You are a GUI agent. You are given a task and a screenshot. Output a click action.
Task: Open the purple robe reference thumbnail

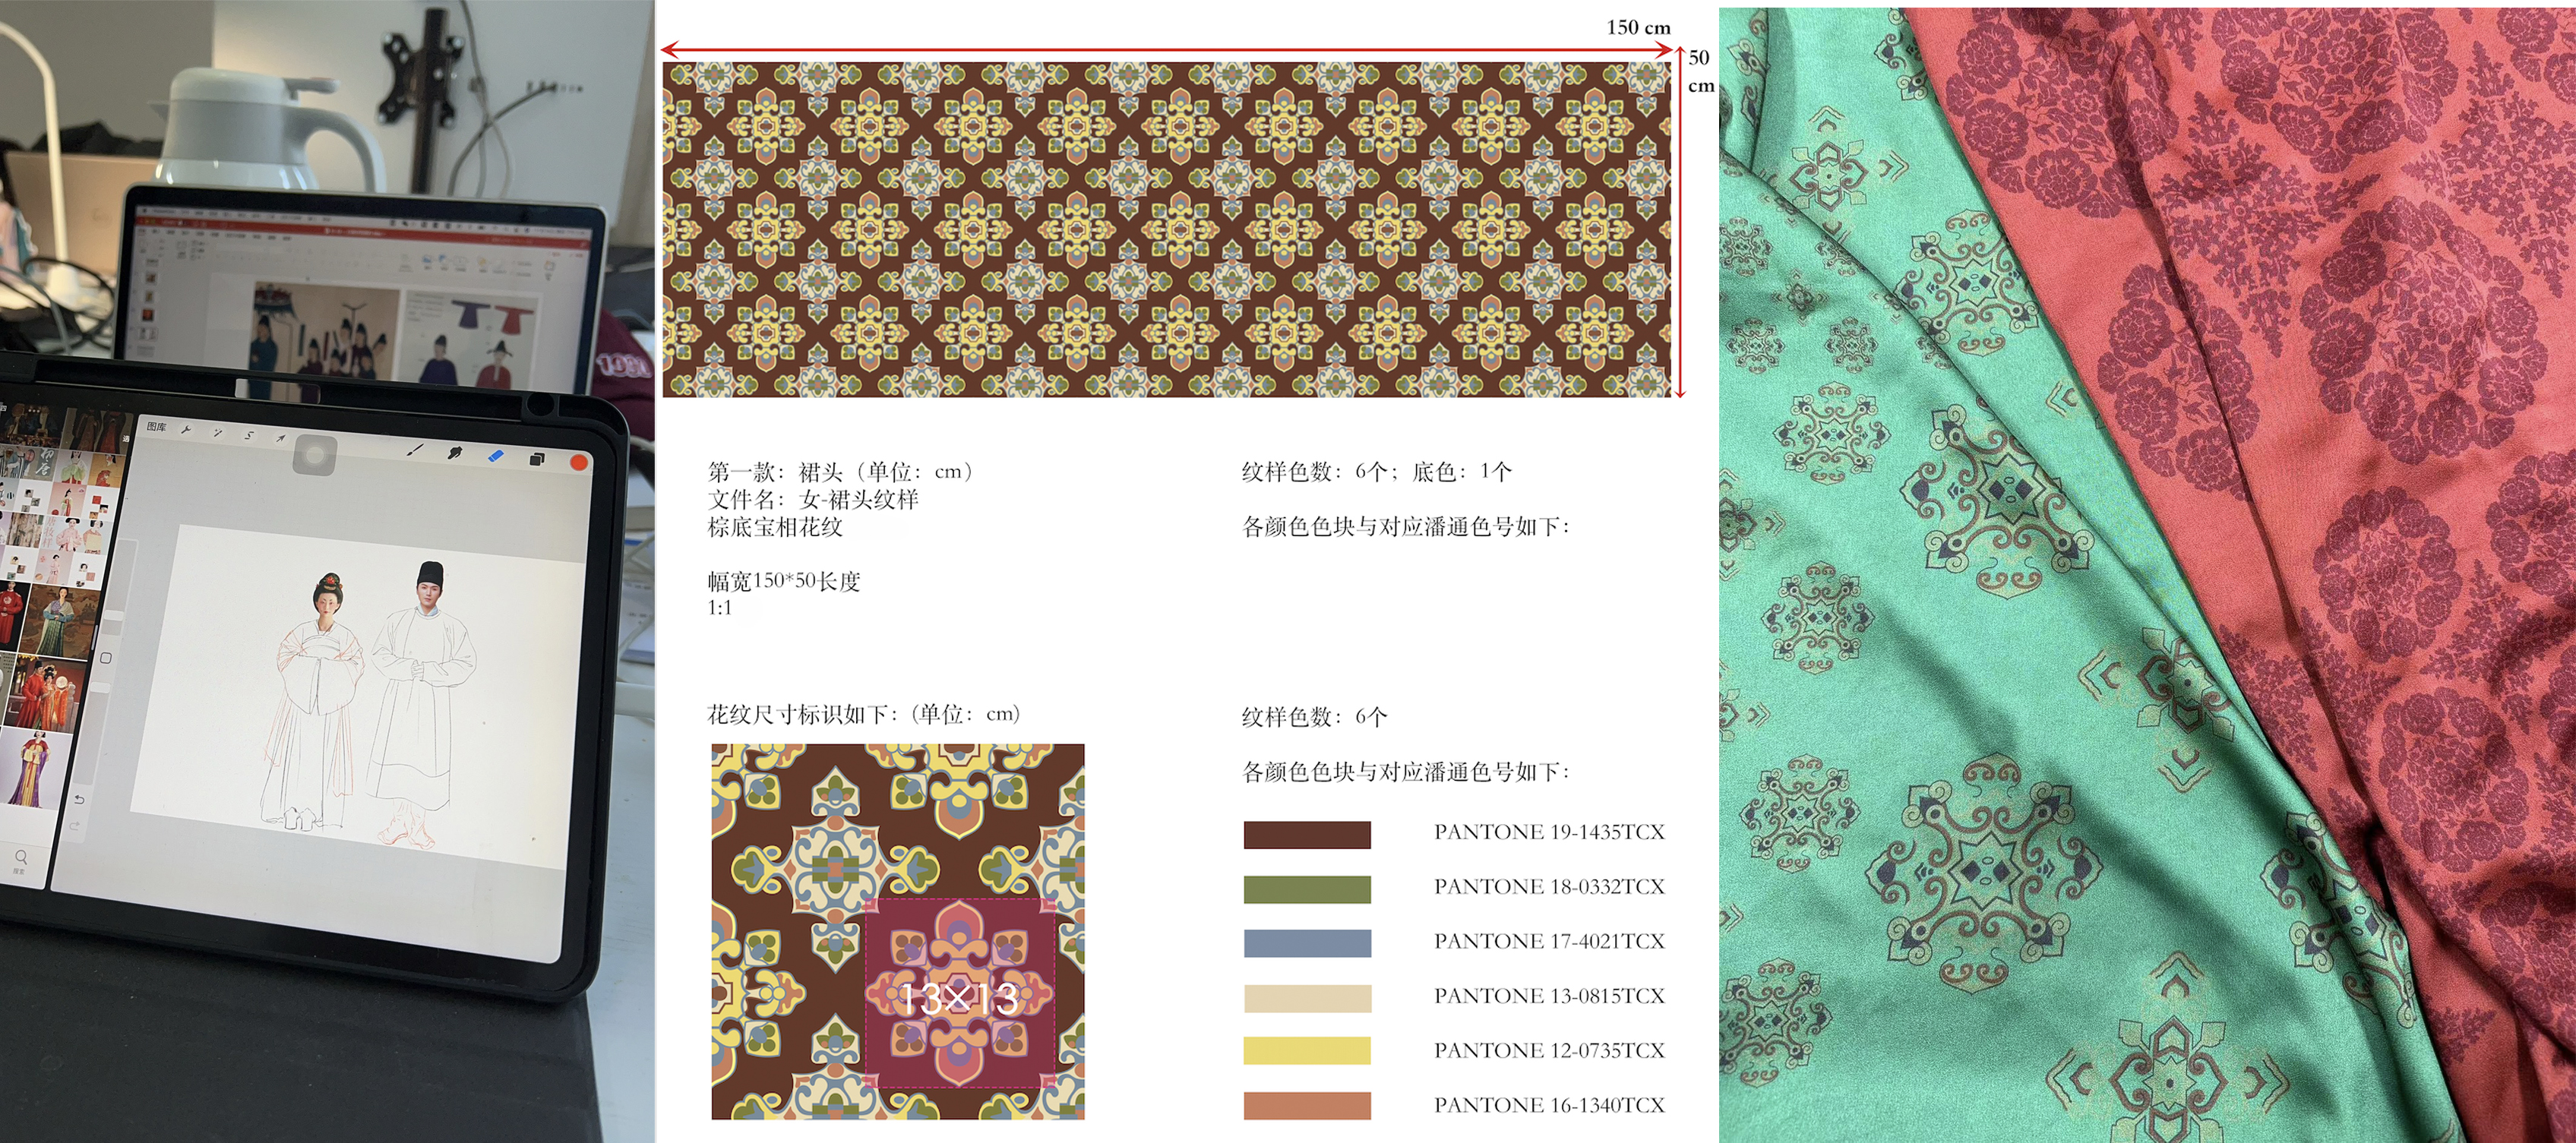[x=33, y=769]
